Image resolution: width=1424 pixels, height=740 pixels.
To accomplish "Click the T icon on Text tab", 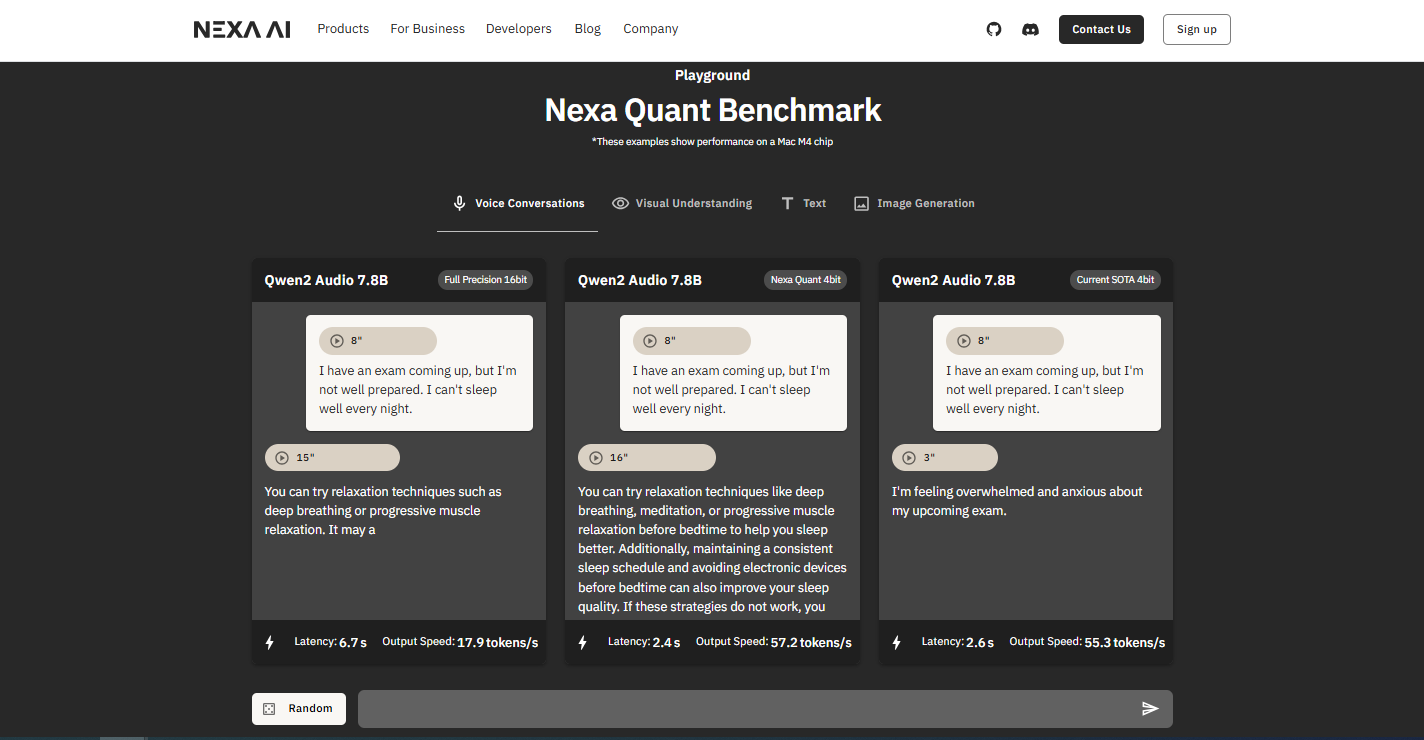I will point(787,203).
